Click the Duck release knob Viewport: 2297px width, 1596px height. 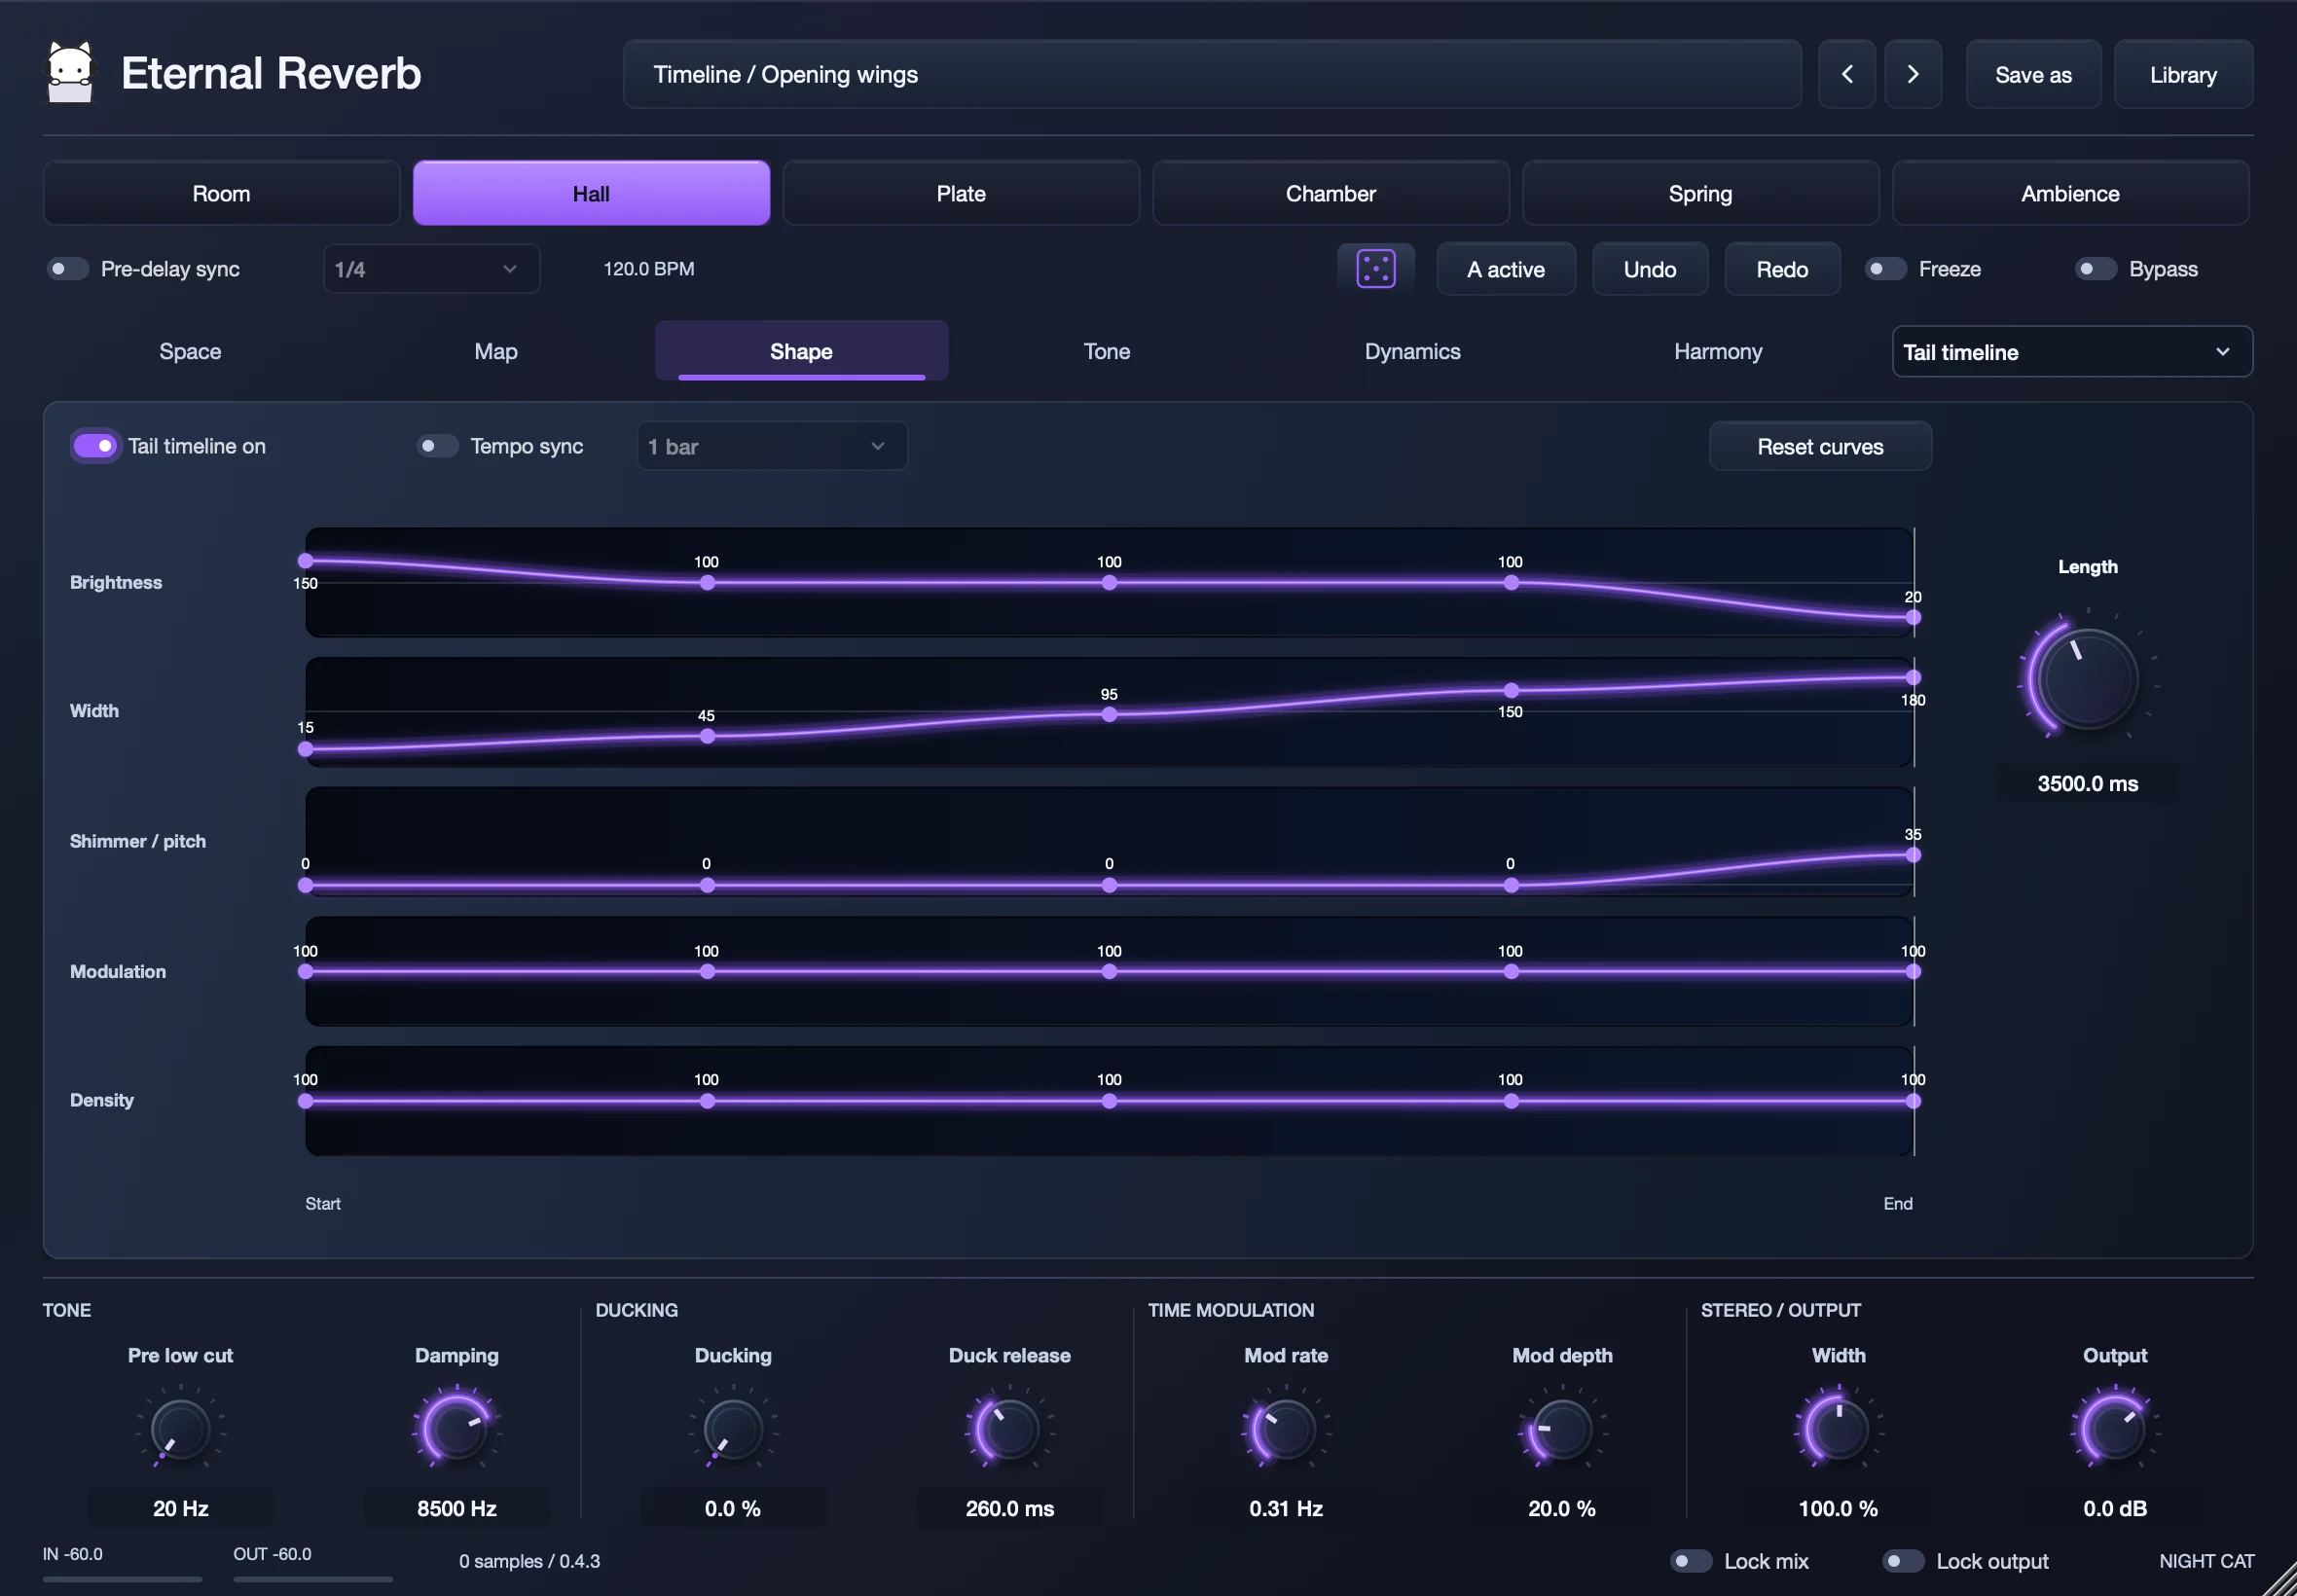click(x=1009, y=1430)
